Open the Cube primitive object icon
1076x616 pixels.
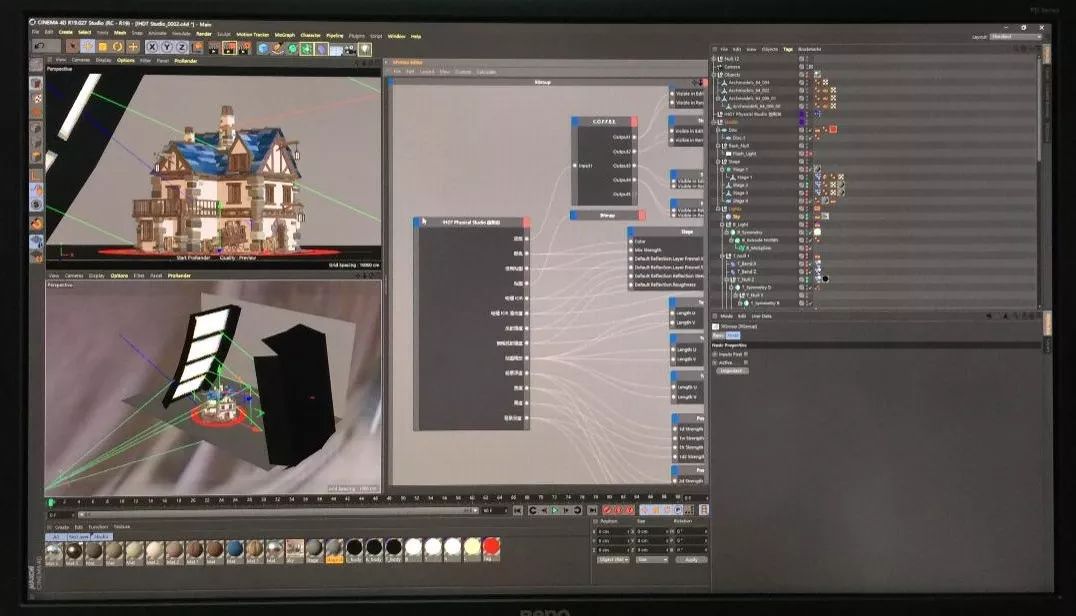[264, 47]
